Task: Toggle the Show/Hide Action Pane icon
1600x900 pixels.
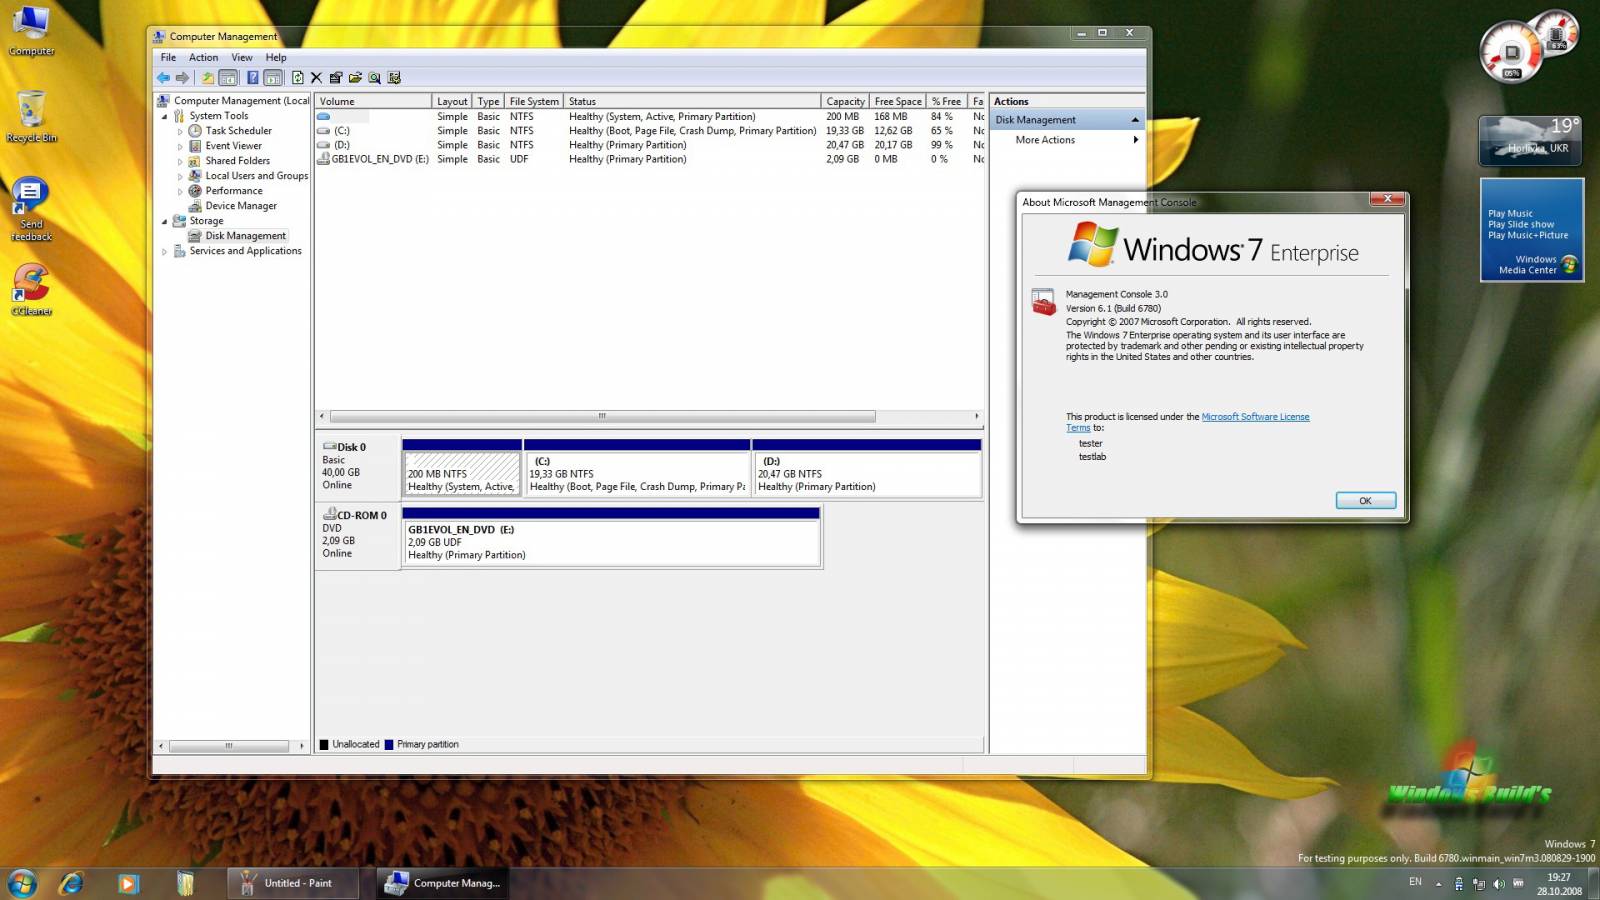Action: coord(273,78)
